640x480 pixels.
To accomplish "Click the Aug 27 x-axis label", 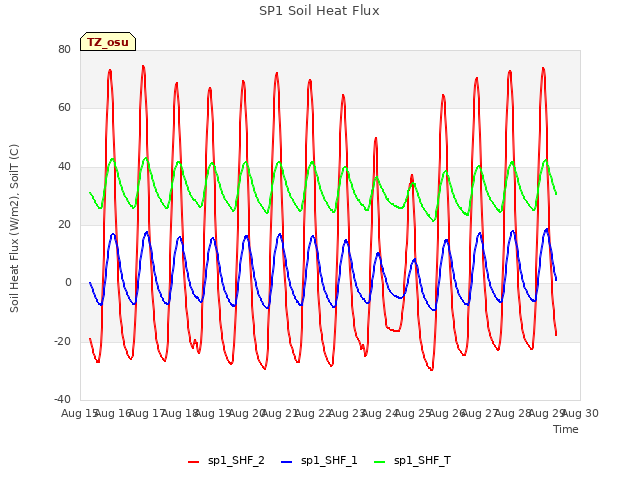I will pyautogui.click(x=480, y=413).
